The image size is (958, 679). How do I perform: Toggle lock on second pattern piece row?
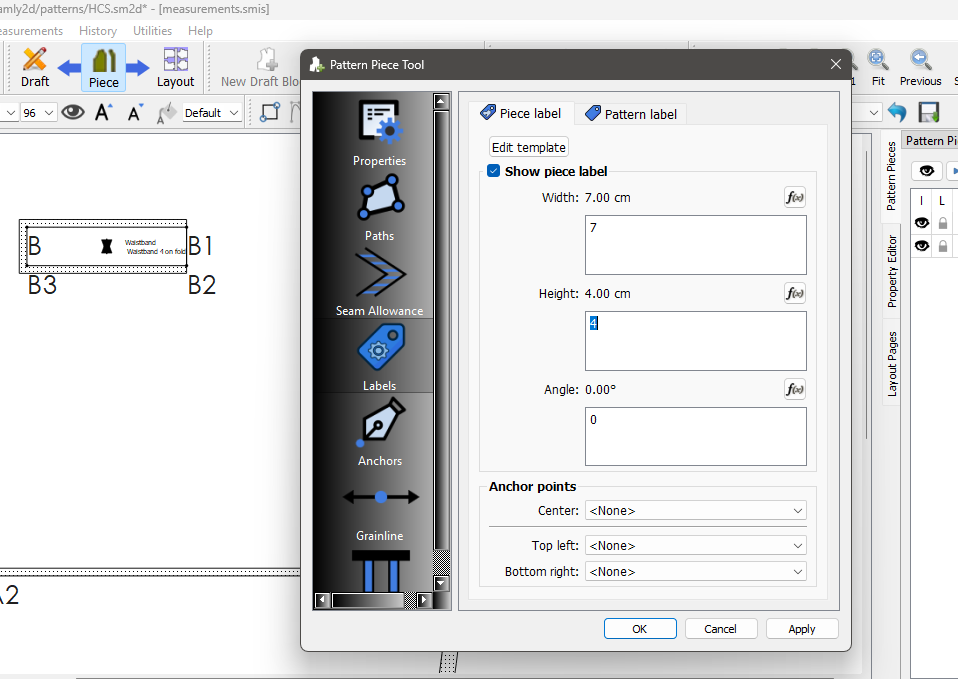[943, 246]
